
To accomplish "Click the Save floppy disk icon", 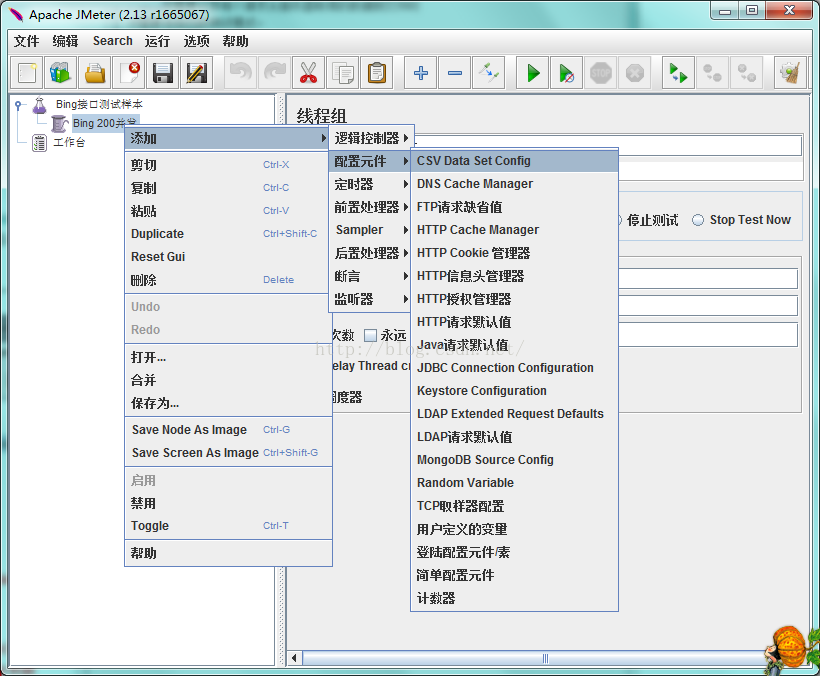I will [163, 73].
